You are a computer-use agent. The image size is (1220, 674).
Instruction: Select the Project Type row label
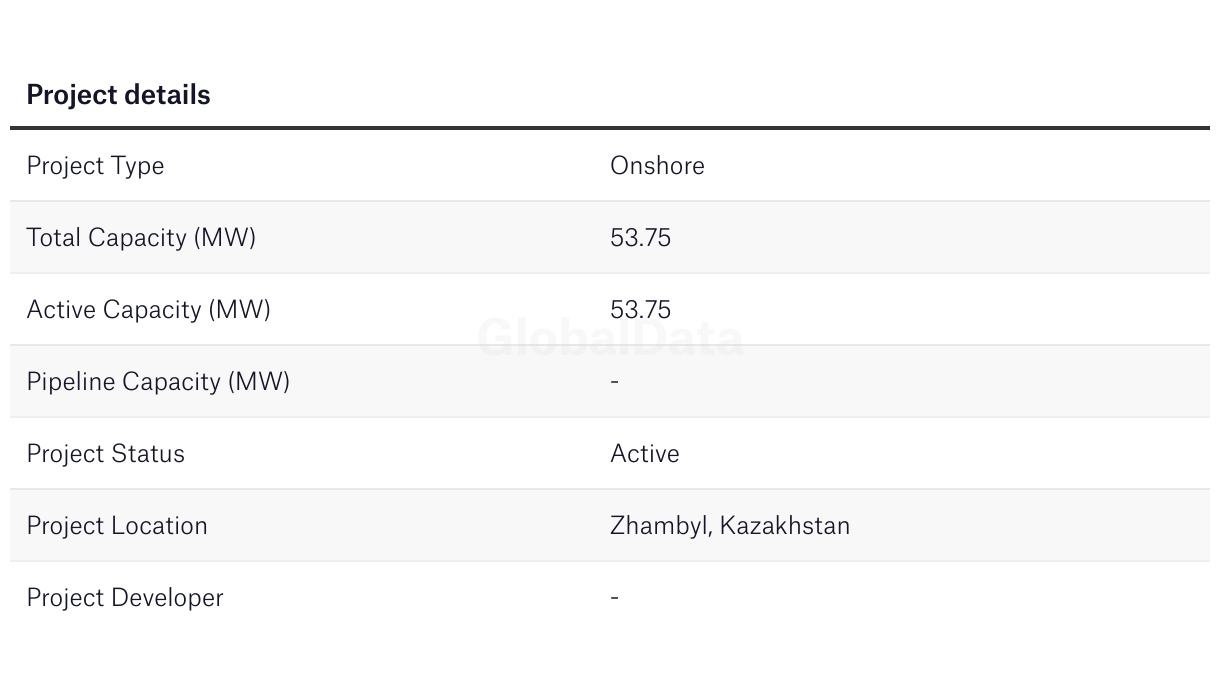pos(95,165)
